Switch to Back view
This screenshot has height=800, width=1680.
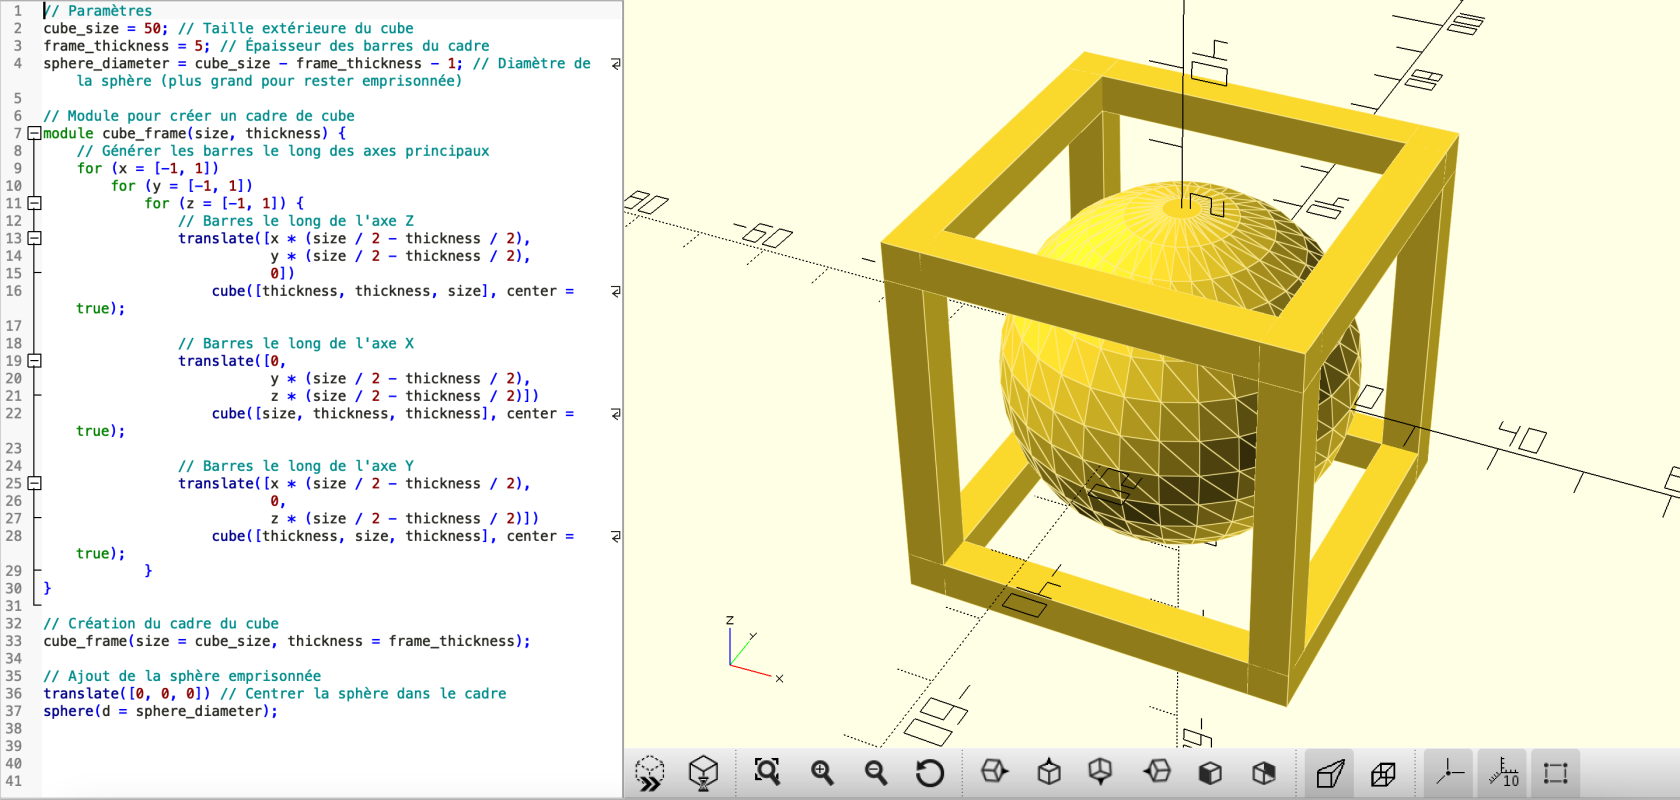coord(1264,772)
